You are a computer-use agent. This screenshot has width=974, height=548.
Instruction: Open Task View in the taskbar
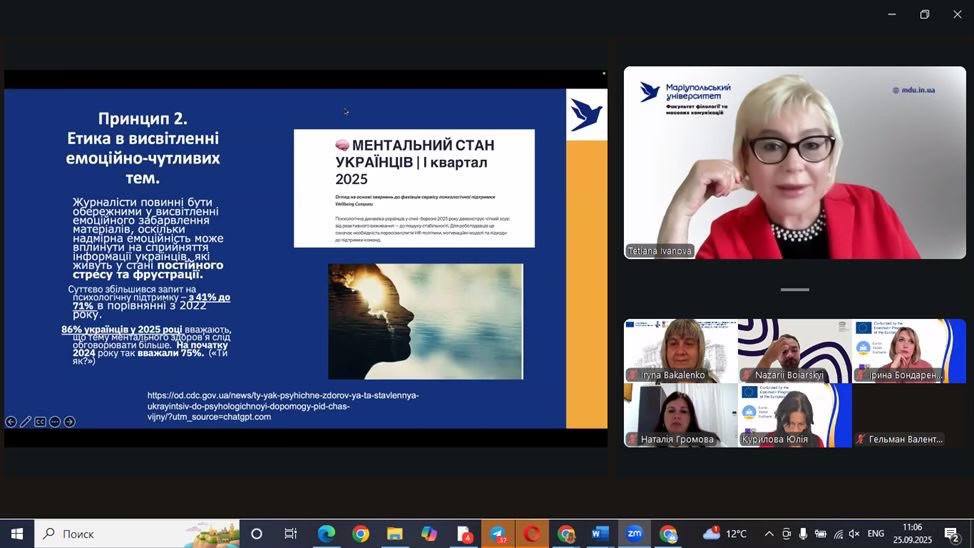coord(291,534)
